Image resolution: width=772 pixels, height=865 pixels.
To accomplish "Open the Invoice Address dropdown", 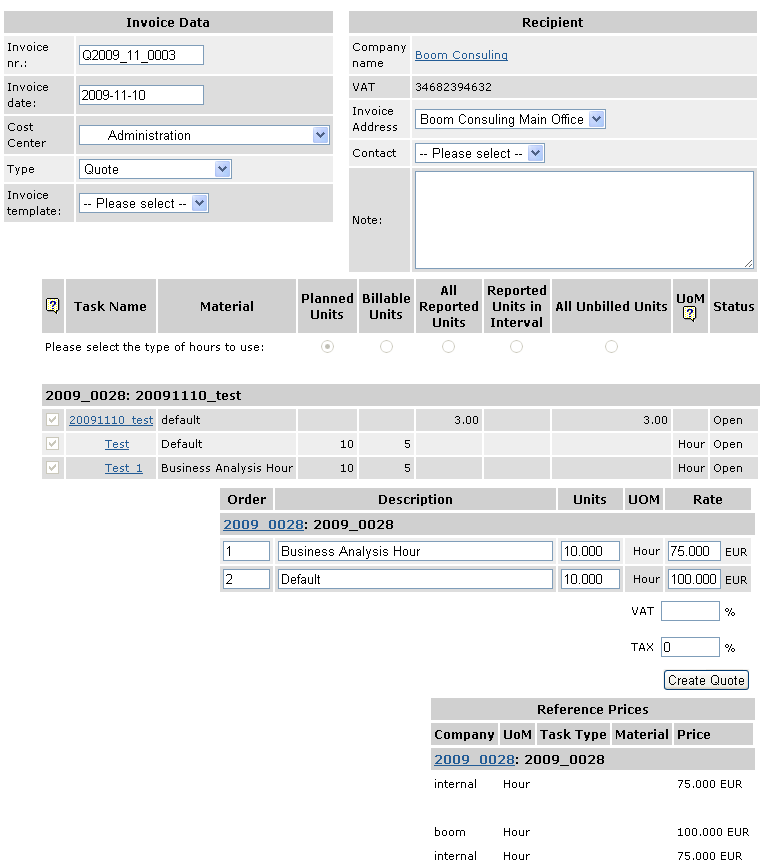I will click(x=510, y=119).
